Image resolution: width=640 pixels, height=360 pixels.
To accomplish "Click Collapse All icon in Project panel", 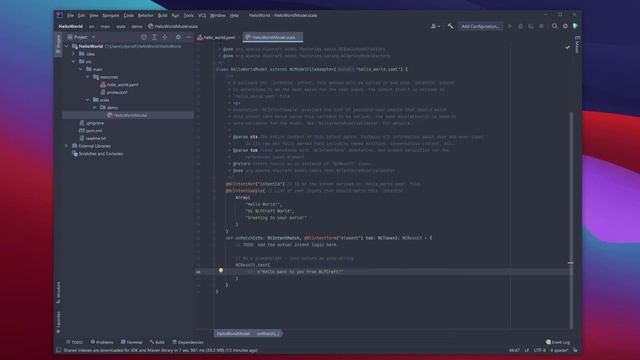I will tap(165, 37).
